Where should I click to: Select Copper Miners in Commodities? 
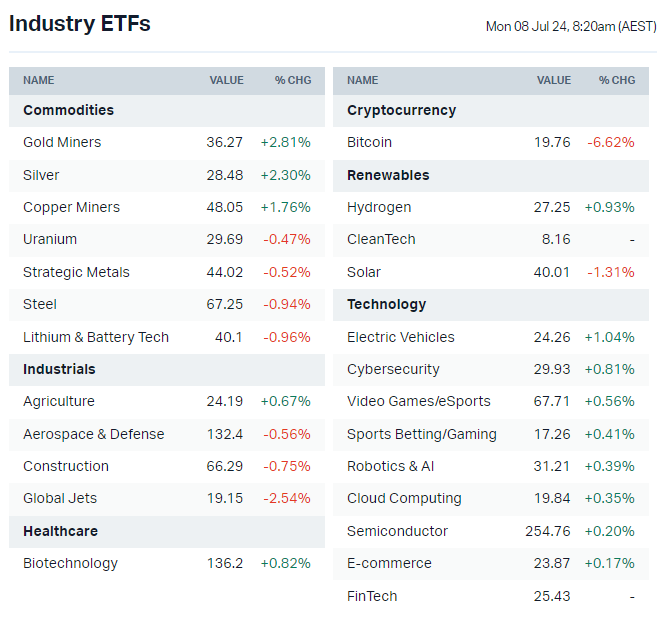coord(71,207)
